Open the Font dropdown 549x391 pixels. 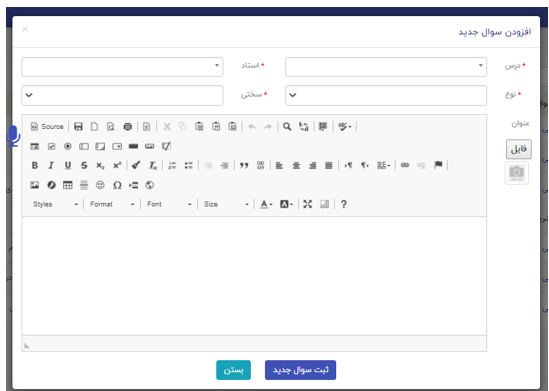pos(169,204)
